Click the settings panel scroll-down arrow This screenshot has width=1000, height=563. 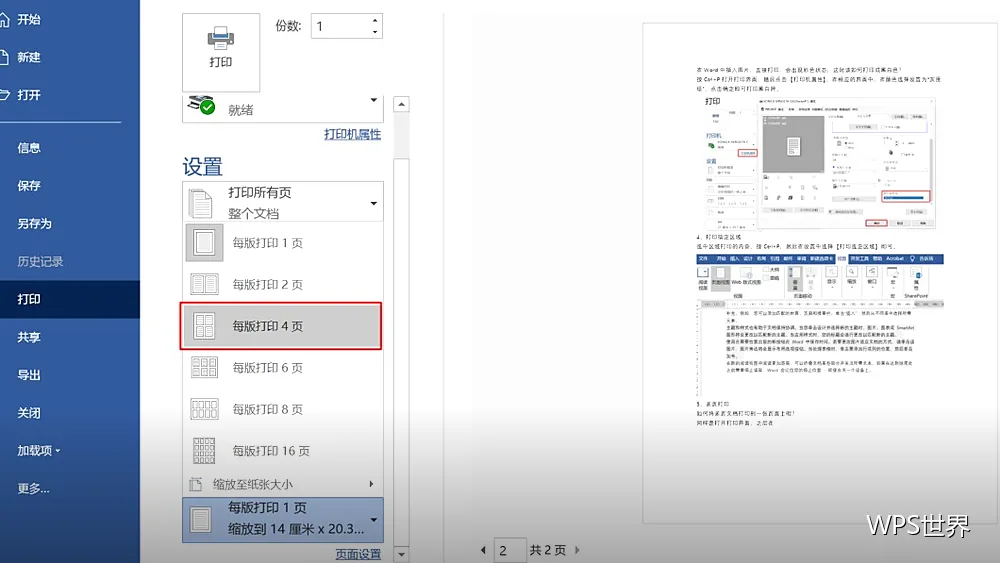(401, 554)
